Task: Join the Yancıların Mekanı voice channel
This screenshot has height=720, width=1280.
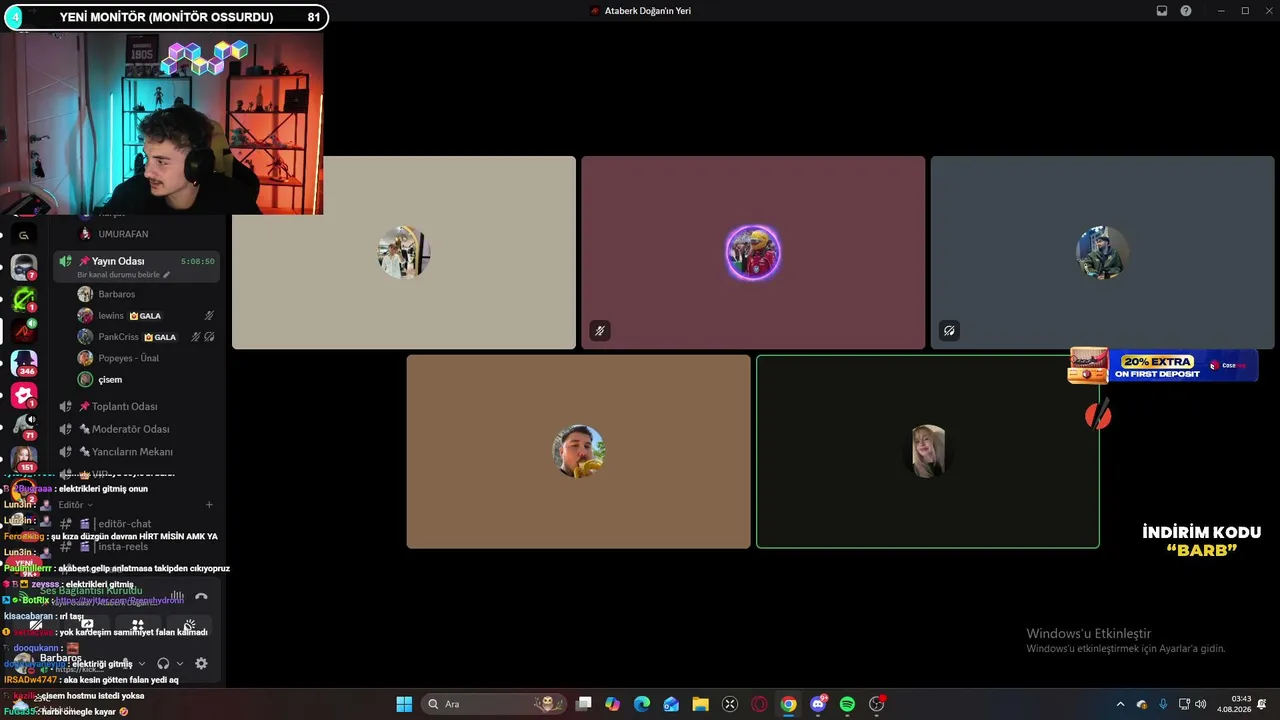Action: 138,452
